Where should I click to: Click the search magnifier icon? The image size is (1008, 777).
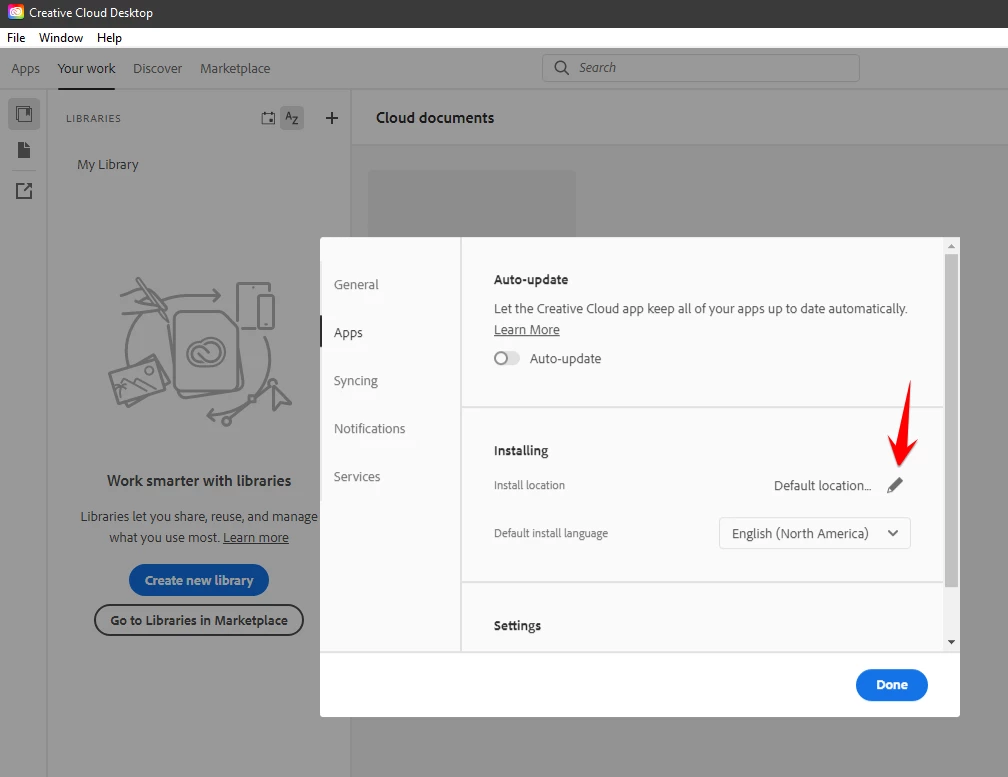(x=561, y=68)
